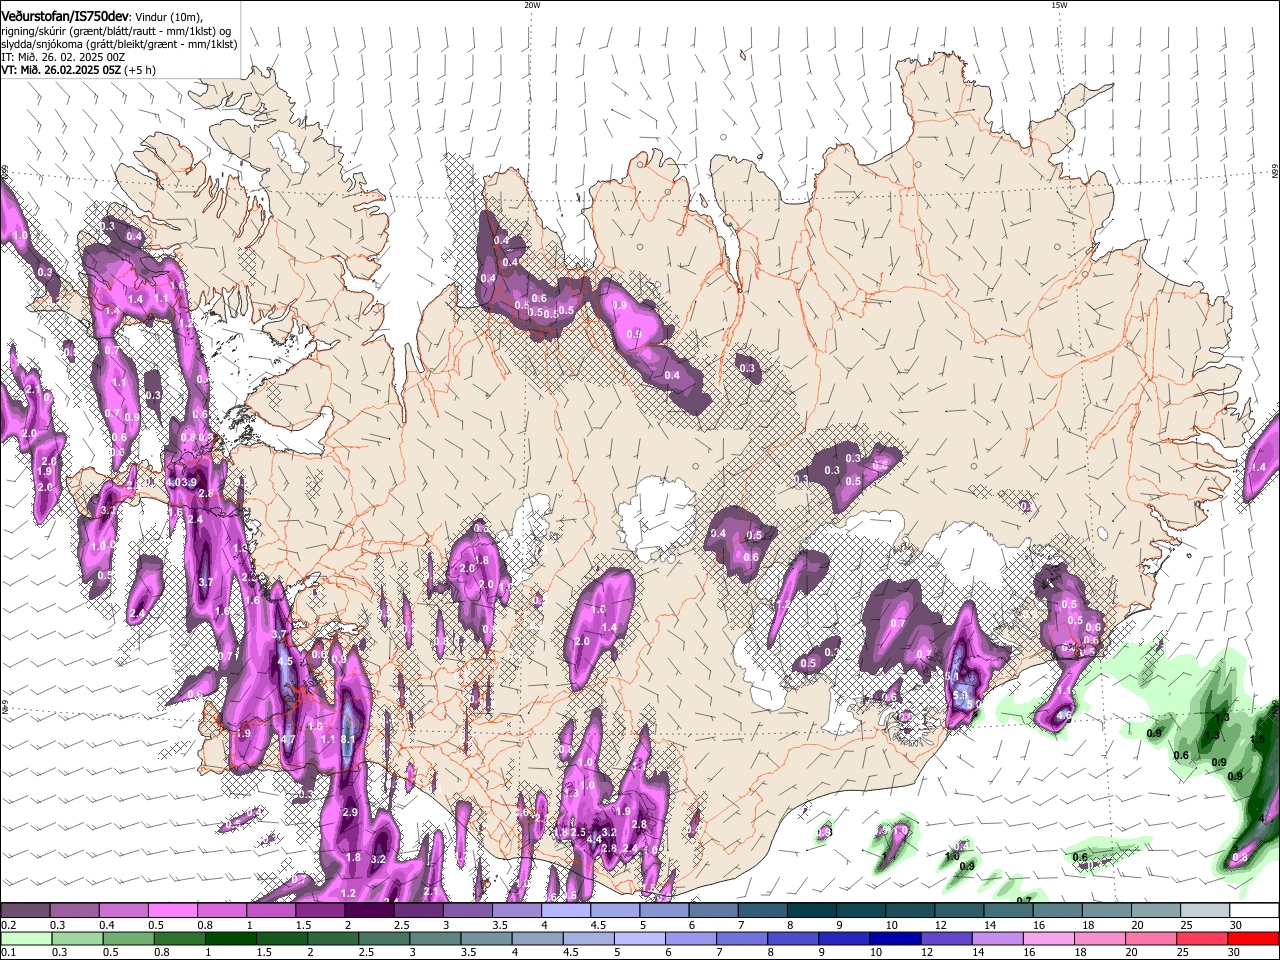Select the dusky purple 0.2 legend swatch
Screen dimensions: 1280x960
pos(25,911)
